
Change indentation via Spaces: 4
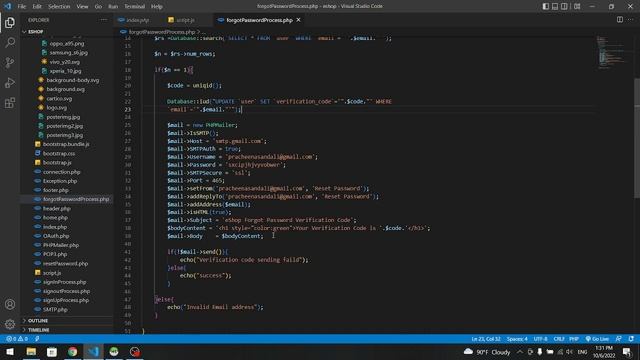pos(517,339)
